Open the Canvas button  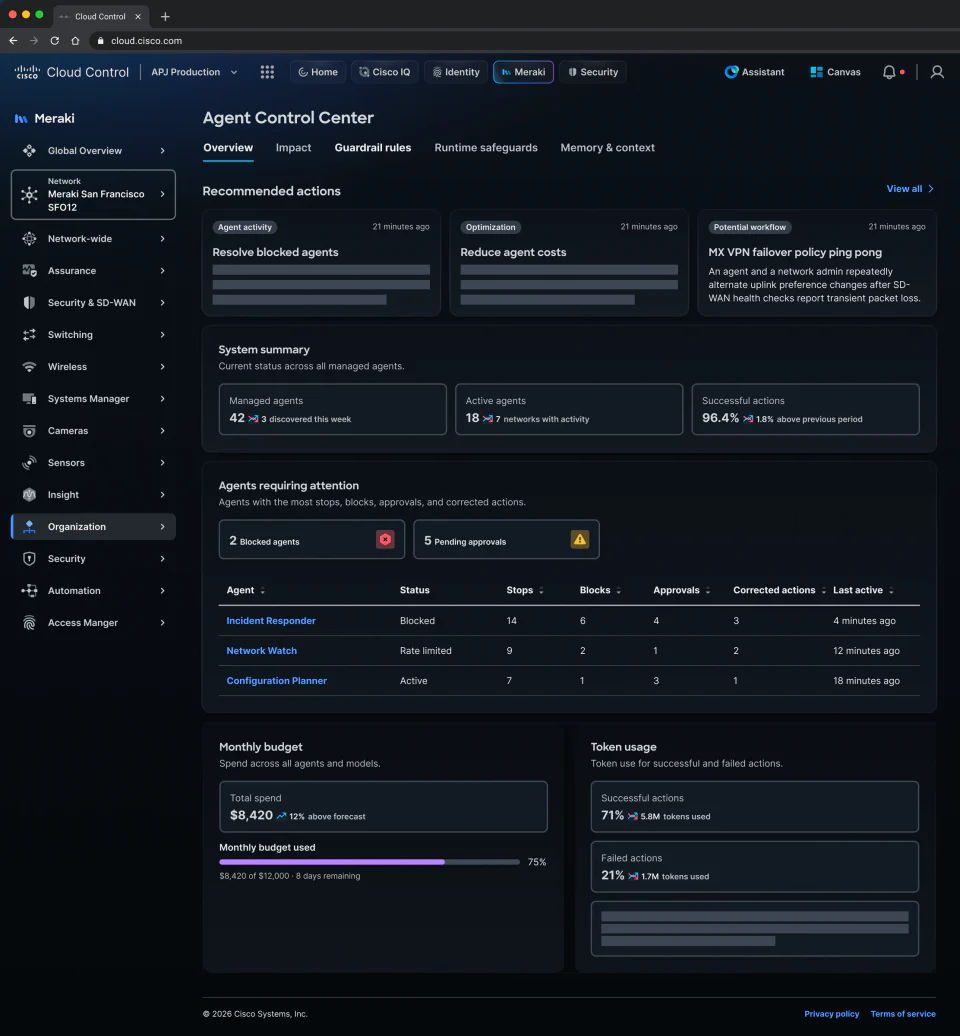[x=835, y=72]
